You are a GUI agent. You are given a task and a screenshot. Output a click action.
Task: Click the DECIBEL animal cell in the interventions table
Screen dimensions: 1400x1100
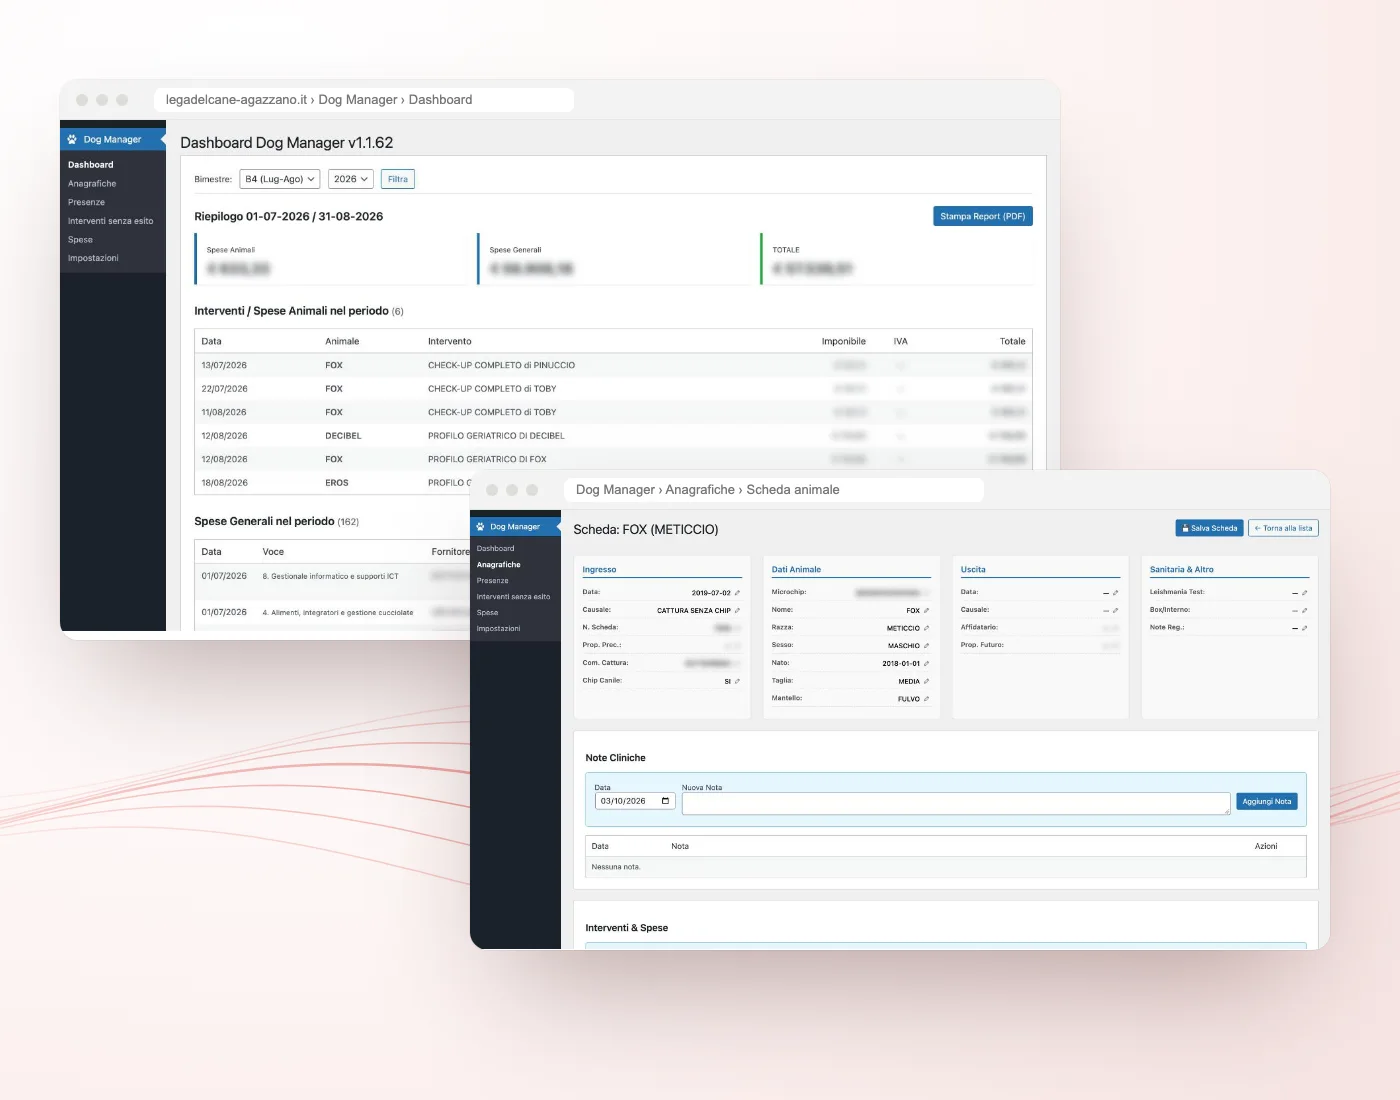(343, 436)
